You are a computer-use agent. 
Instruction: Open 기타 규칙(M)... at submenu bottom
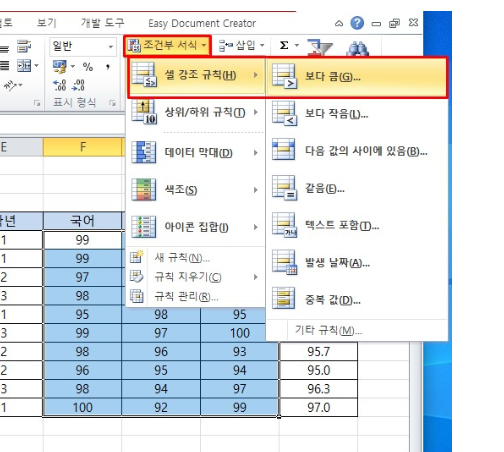tap(357, 331)
